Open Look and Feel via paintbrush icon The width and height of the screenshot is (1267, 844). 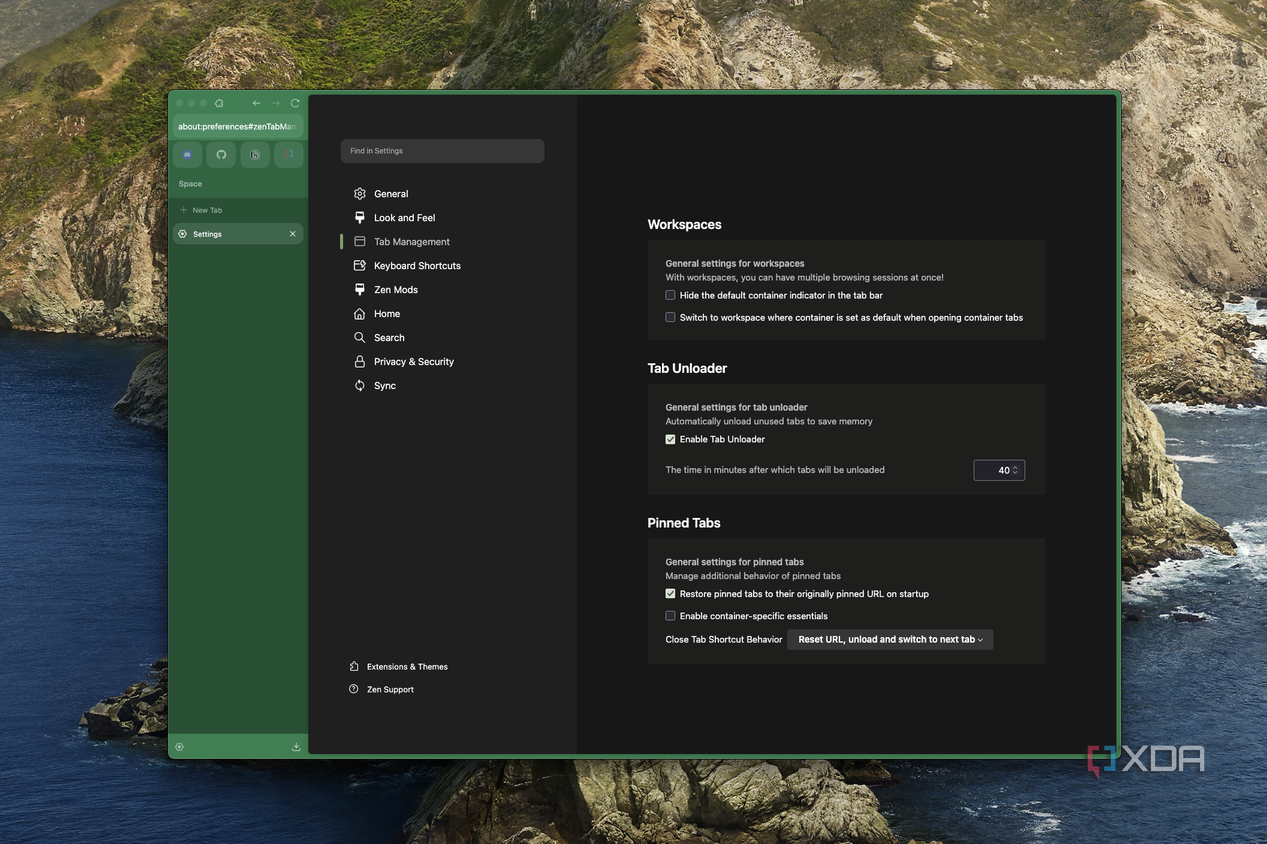[360, 218]
